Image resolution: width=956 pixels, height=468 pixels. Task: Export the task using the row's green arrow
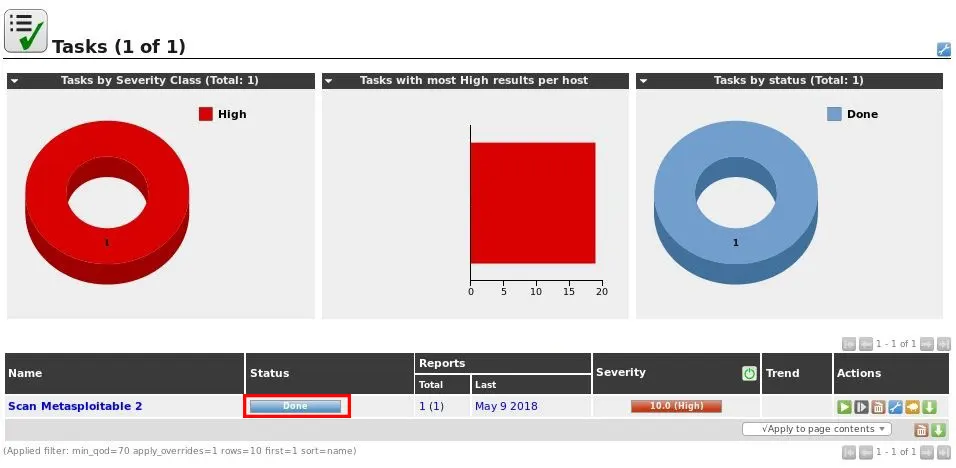click(929, 407)
